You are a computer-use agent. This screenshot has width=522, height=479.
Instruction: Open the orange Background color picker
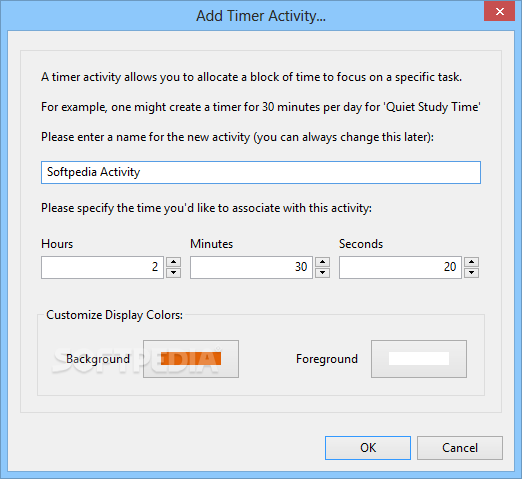(x=191, y=359)
